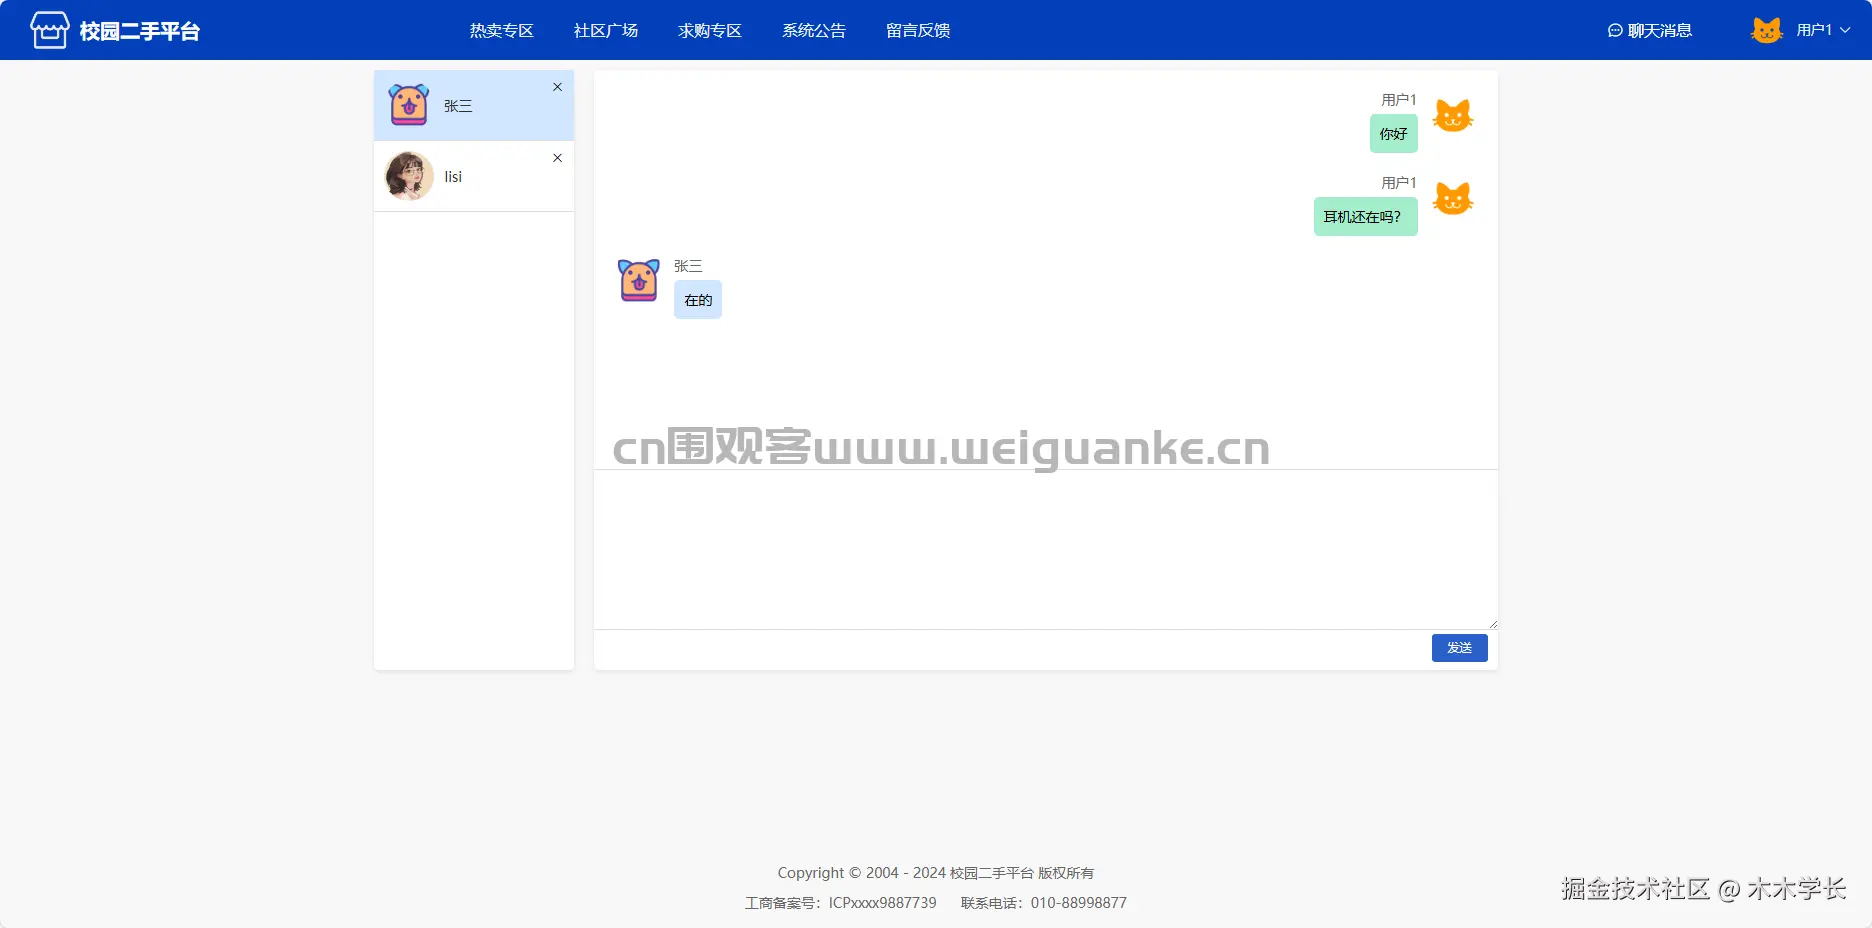
Task: Close the 张三 conversation
Action: click(x=557, y=87)
